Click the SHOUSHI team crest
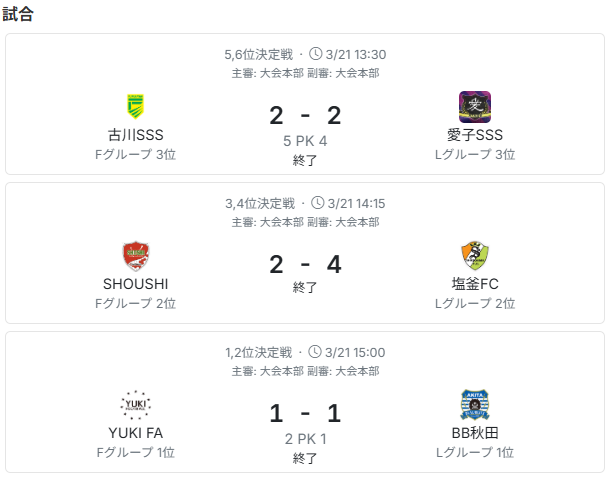 click(135, 256)
